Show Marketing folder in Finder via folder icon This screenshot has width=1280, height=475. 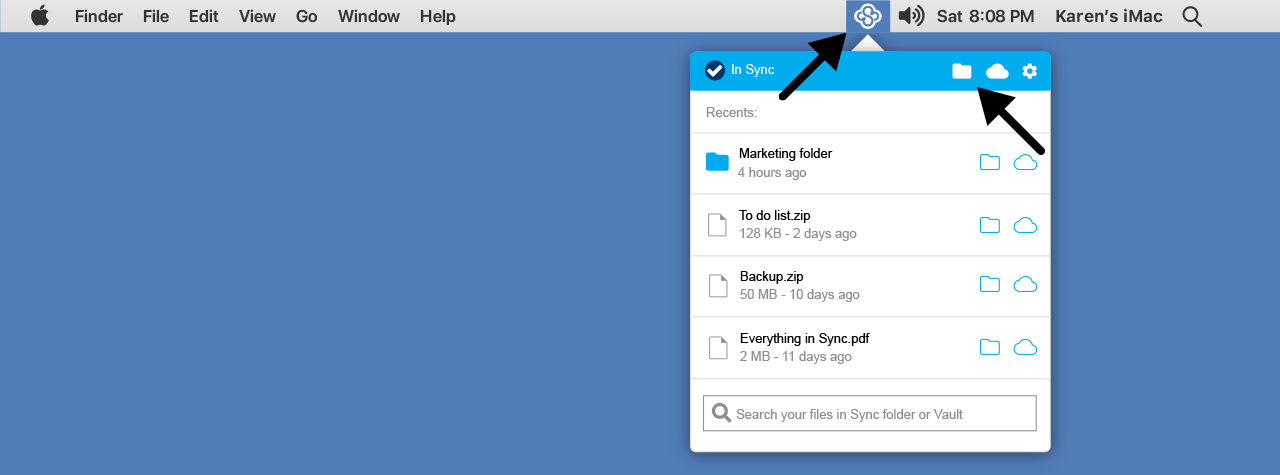pyautogui.click(x=989, y=163)
